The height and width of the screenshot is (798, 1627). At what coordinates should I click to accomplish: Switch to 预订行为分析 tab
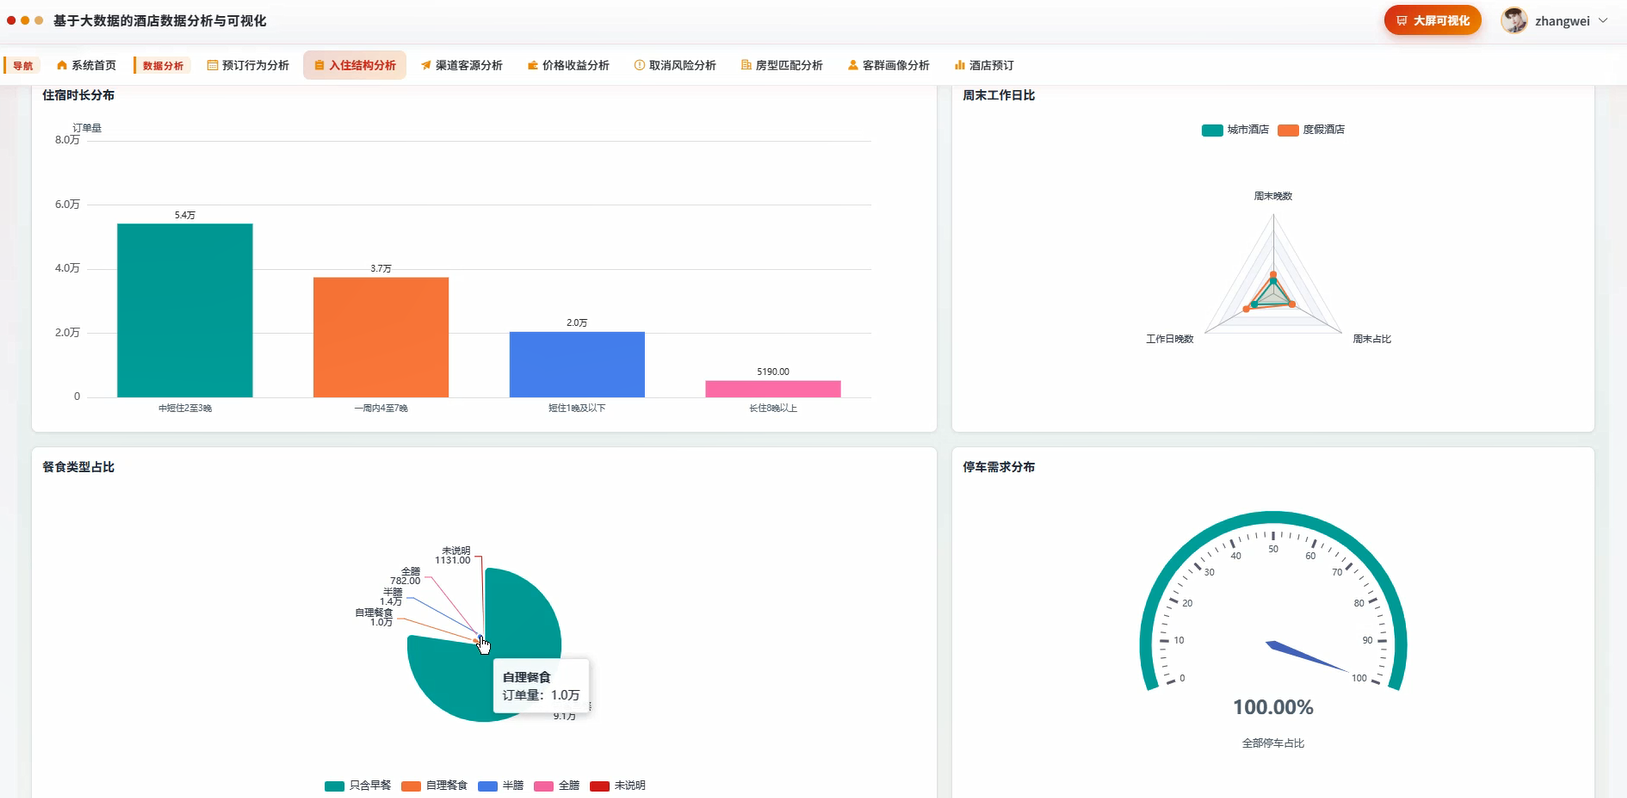248,65
